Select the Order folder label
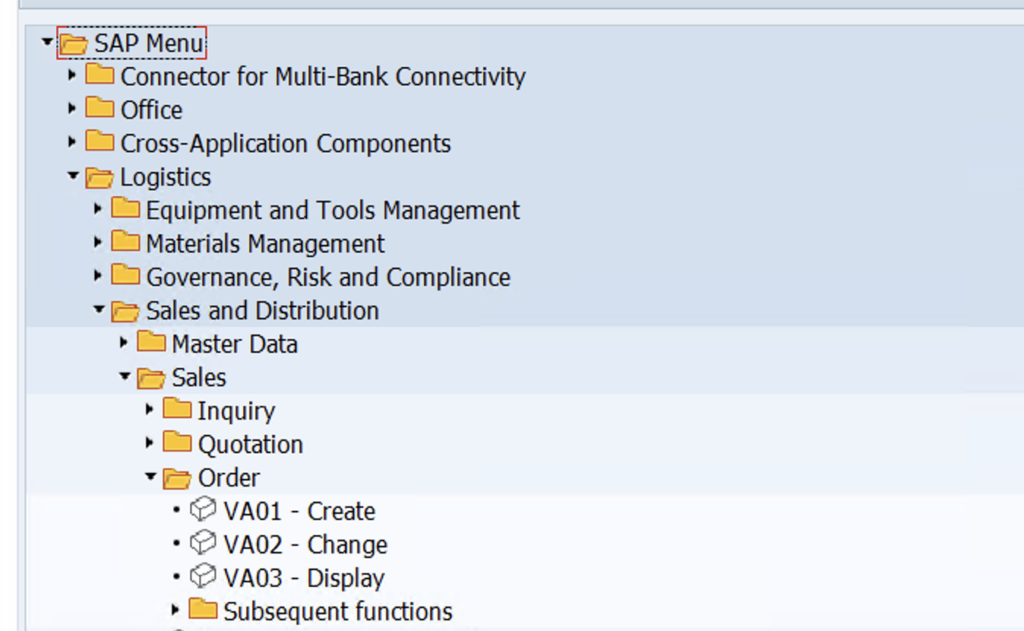This screenshot has width=1024, height=631. (229, 477)
